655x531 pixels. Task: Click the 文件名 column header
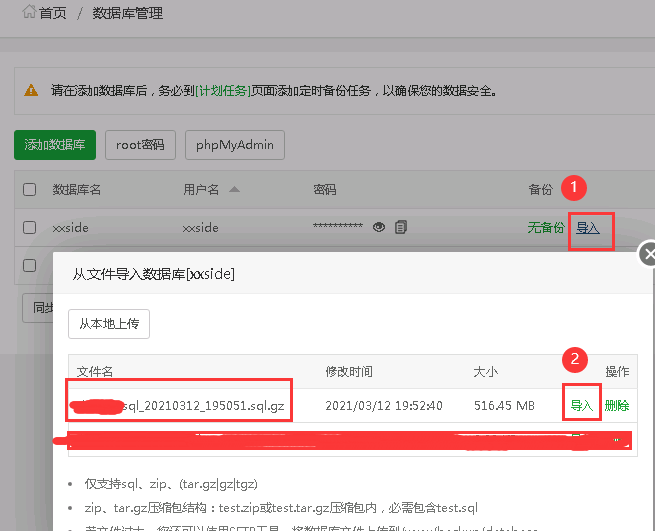[x=95, y=371]
